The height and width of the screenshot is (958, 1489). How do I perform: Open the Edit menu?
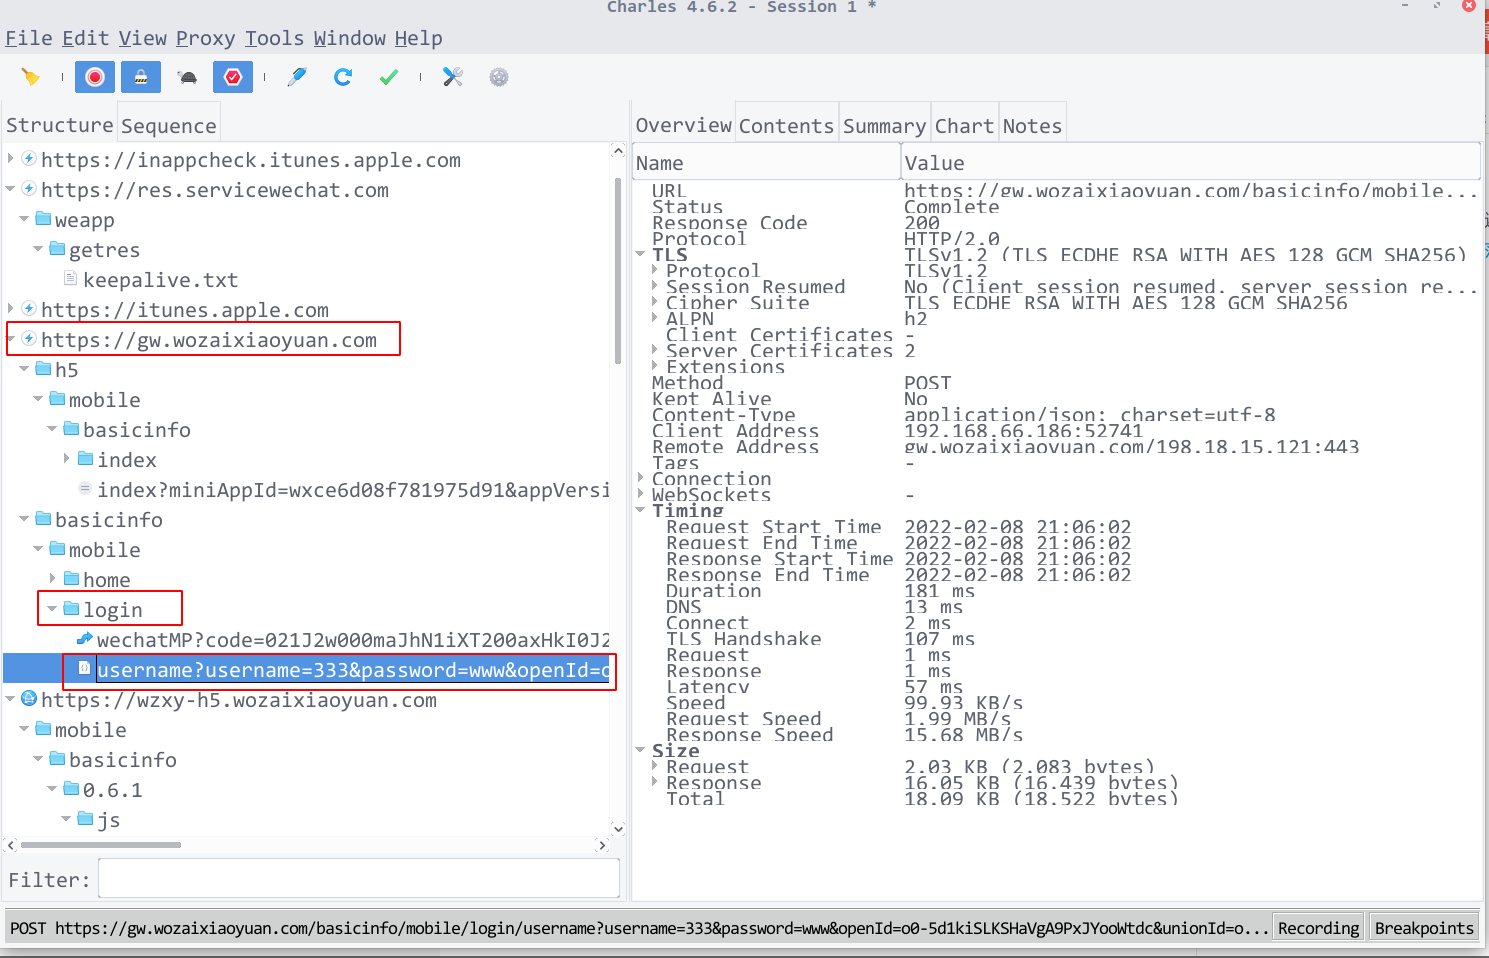86,38
